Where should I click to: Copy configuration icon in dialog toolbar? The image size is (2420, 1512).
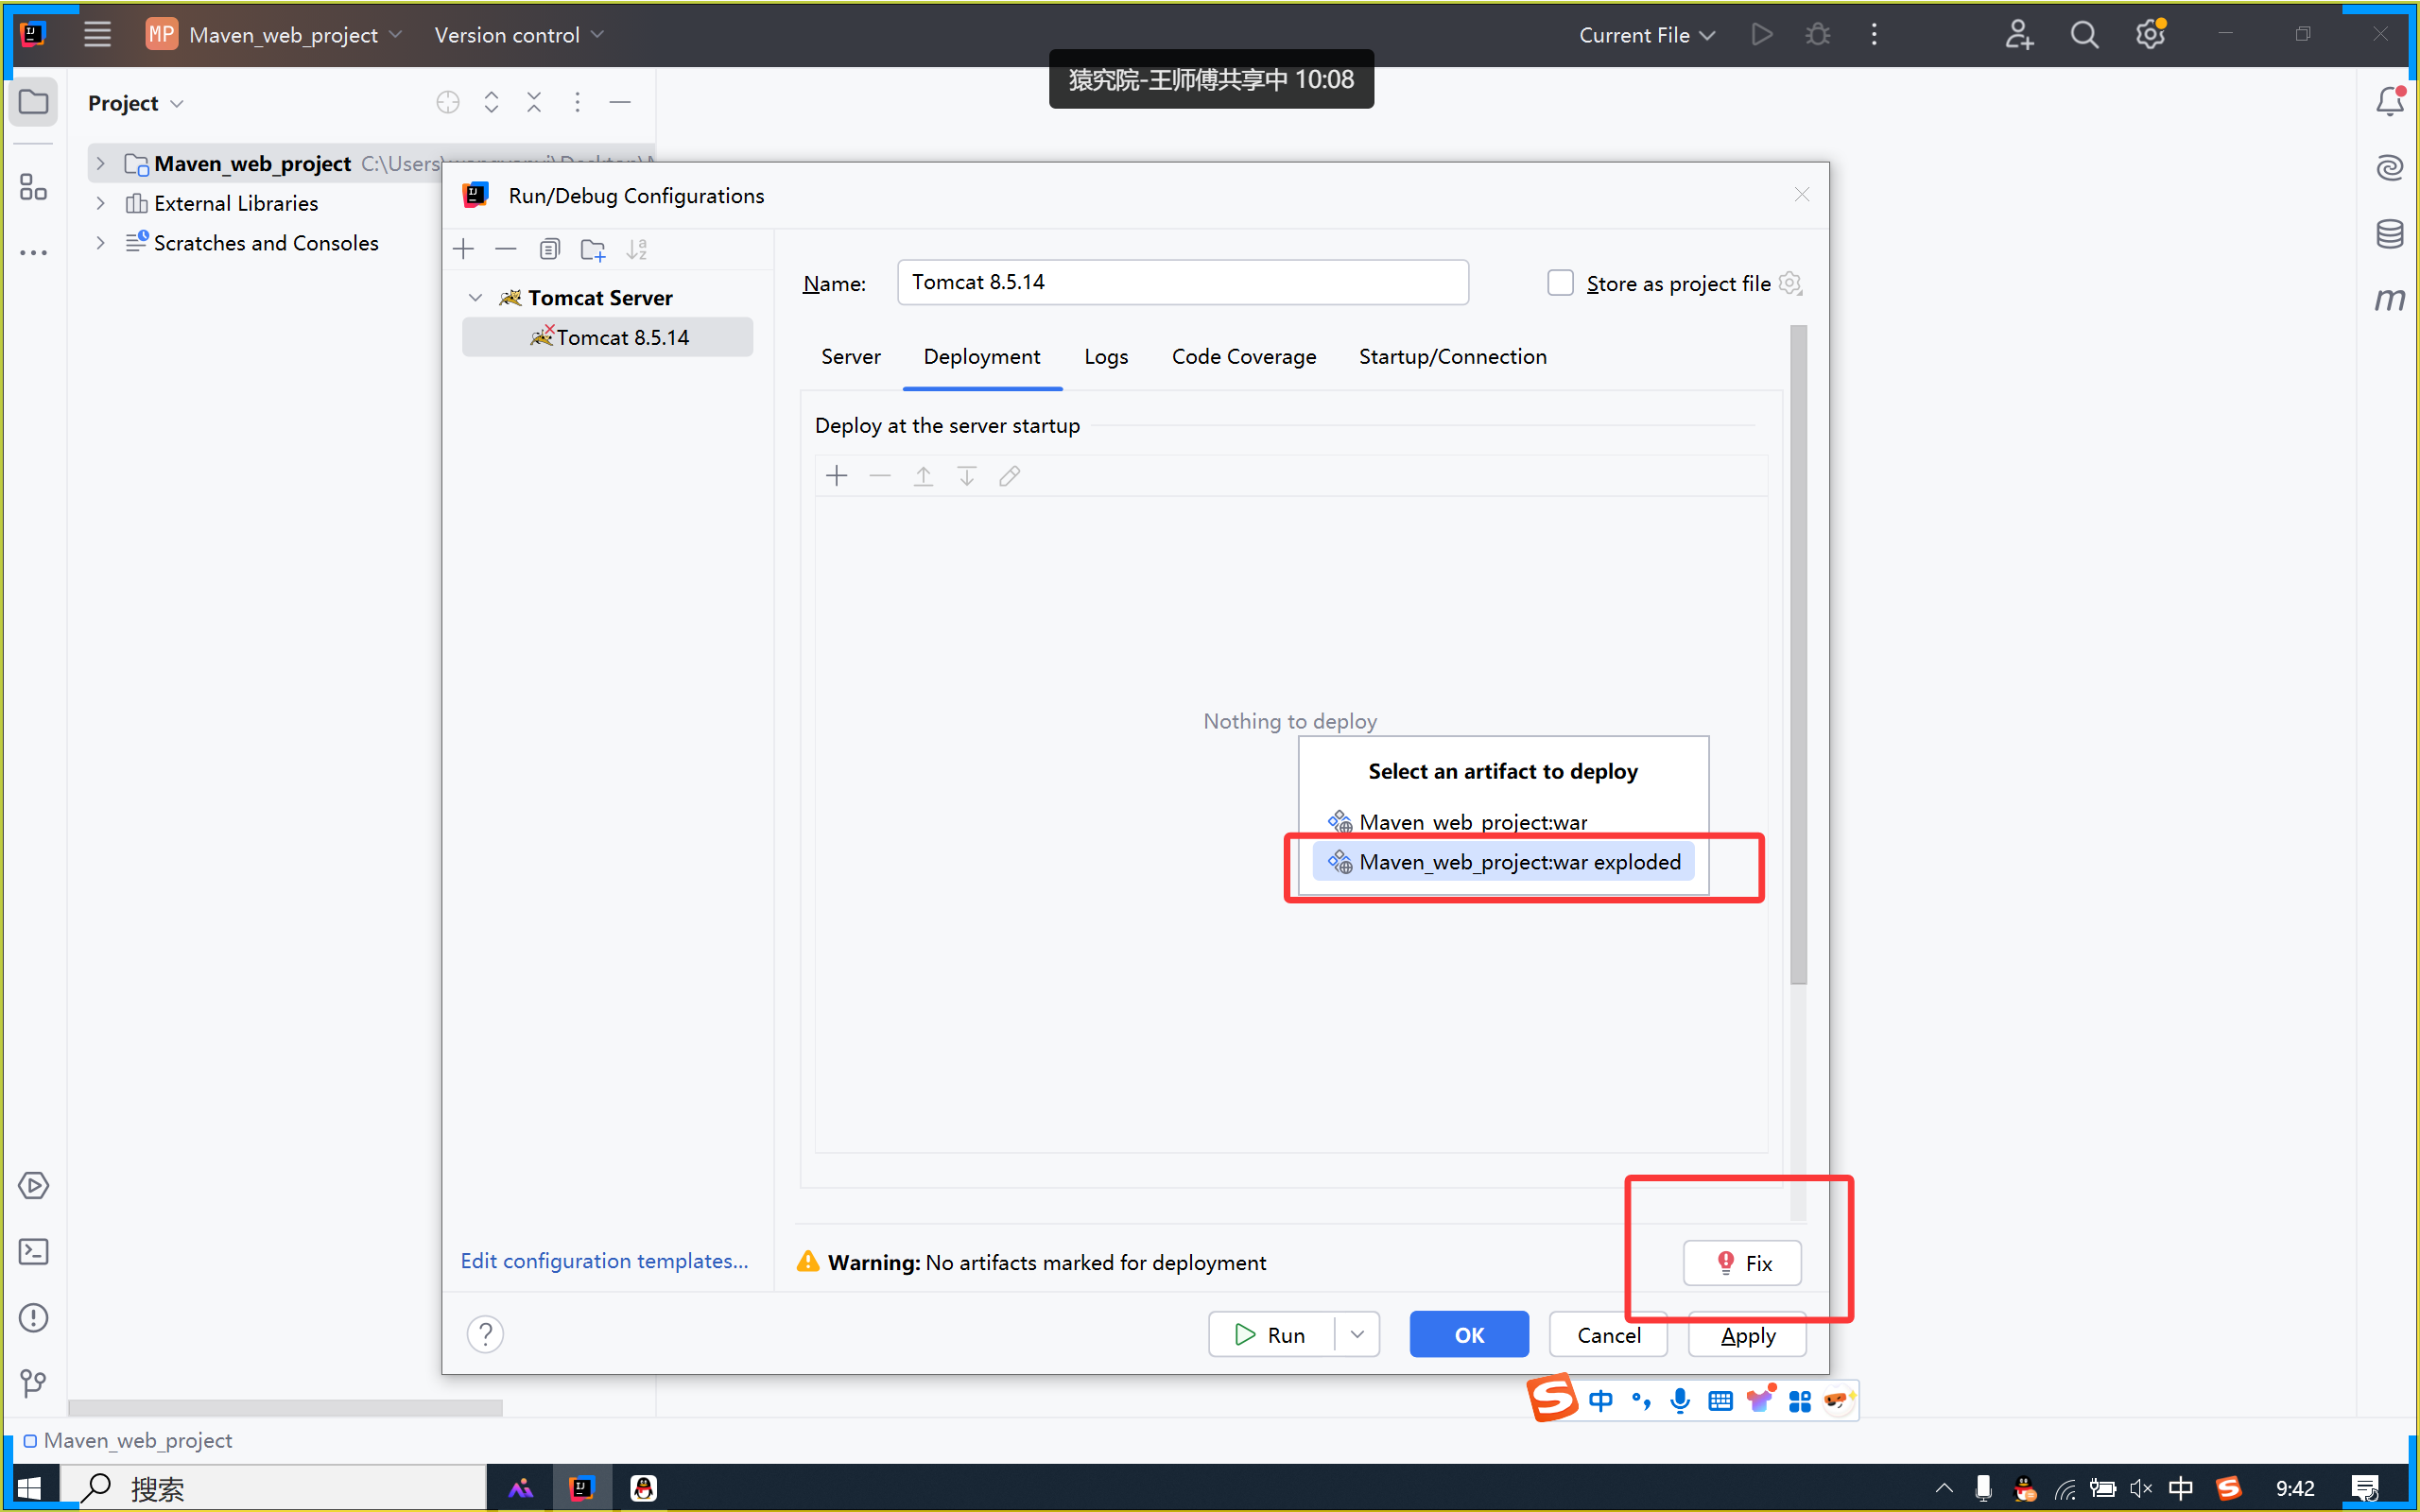549,249
